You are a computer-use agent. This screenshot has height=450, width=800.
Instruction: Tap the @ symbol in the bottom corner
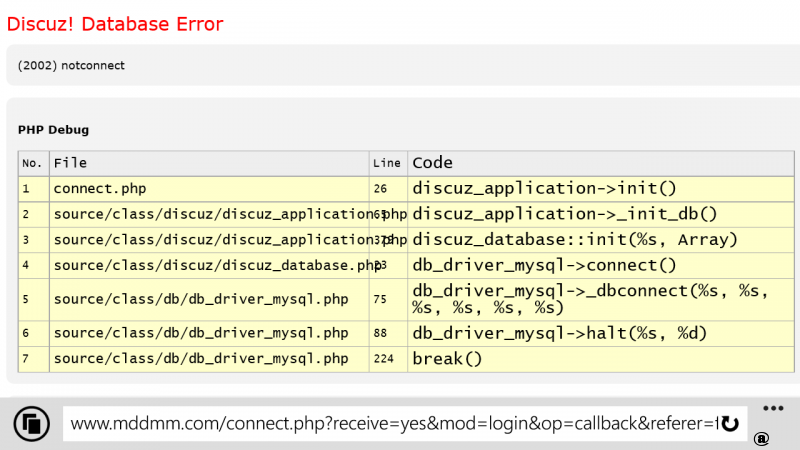coord(761,438)
